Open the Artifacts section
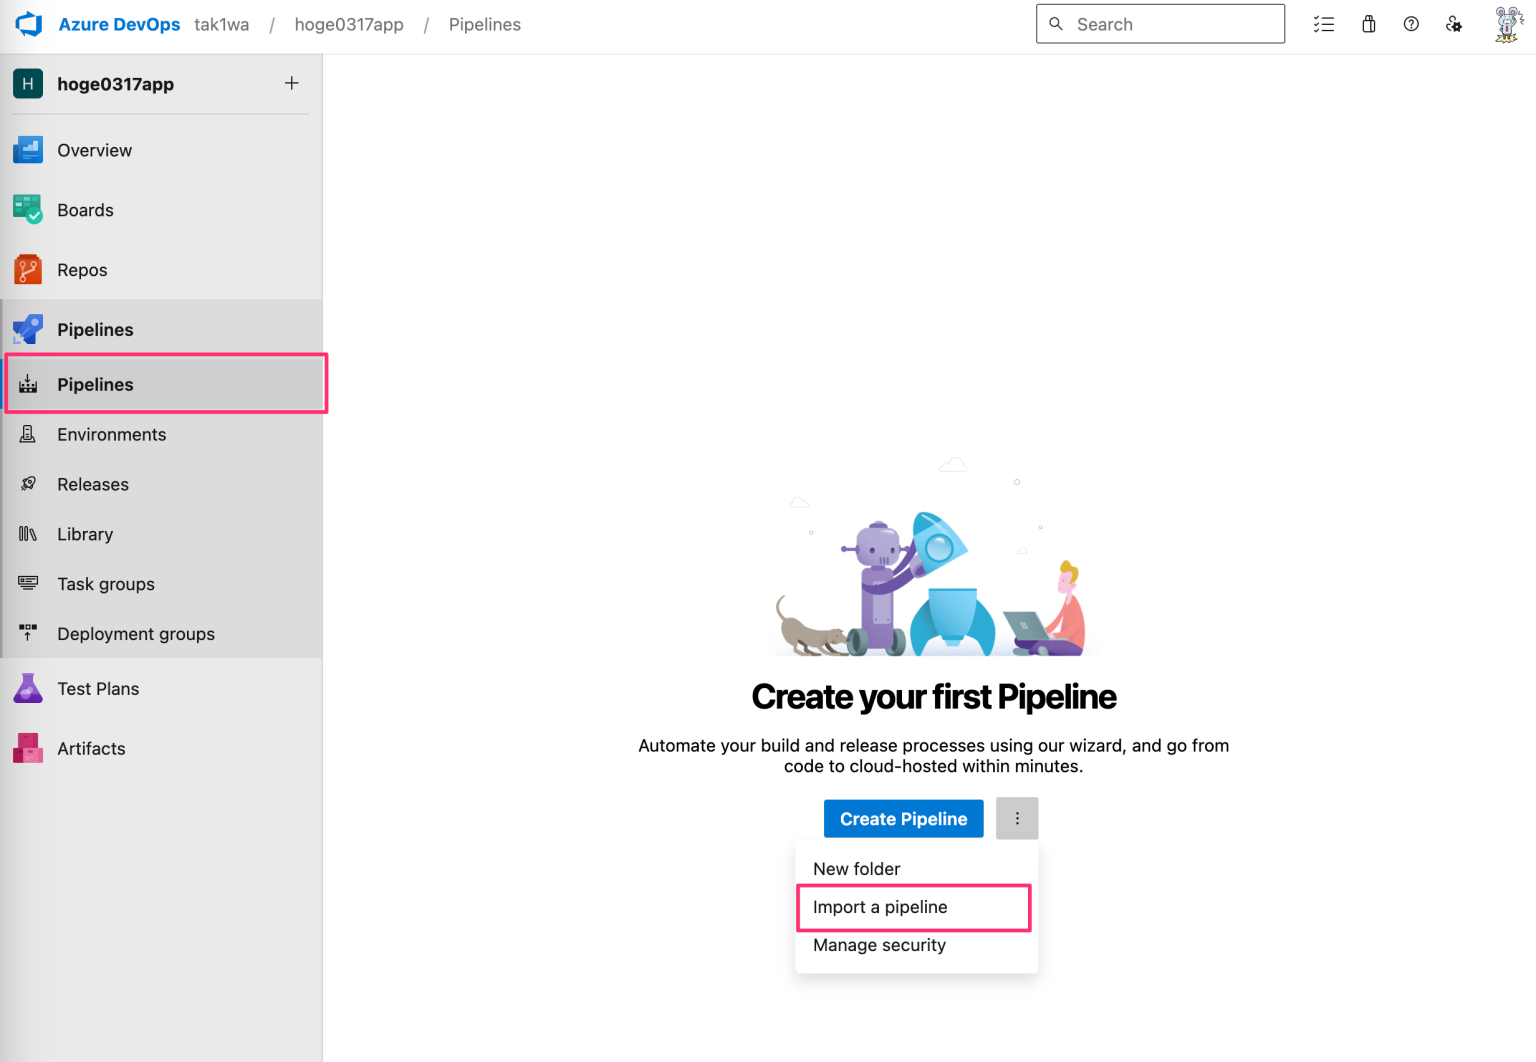Viewport: 1536px width, 1062px height. point(91,748)
